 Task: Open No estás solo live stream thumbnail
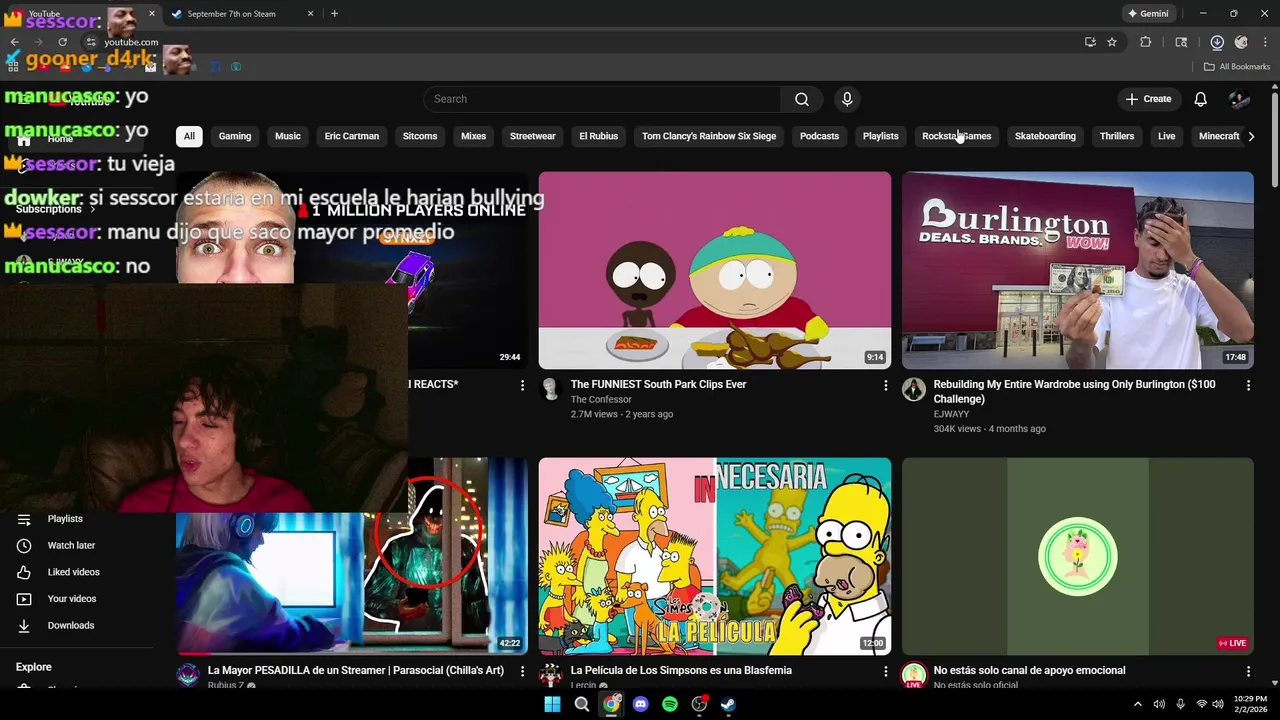tap(1078, 556)
